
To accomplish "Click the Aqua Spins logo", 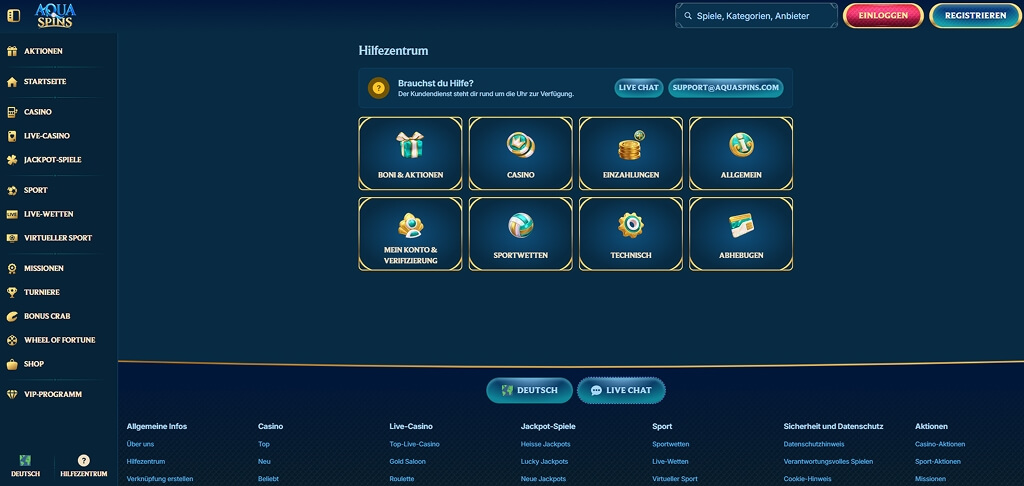I will tap(55, 16).
